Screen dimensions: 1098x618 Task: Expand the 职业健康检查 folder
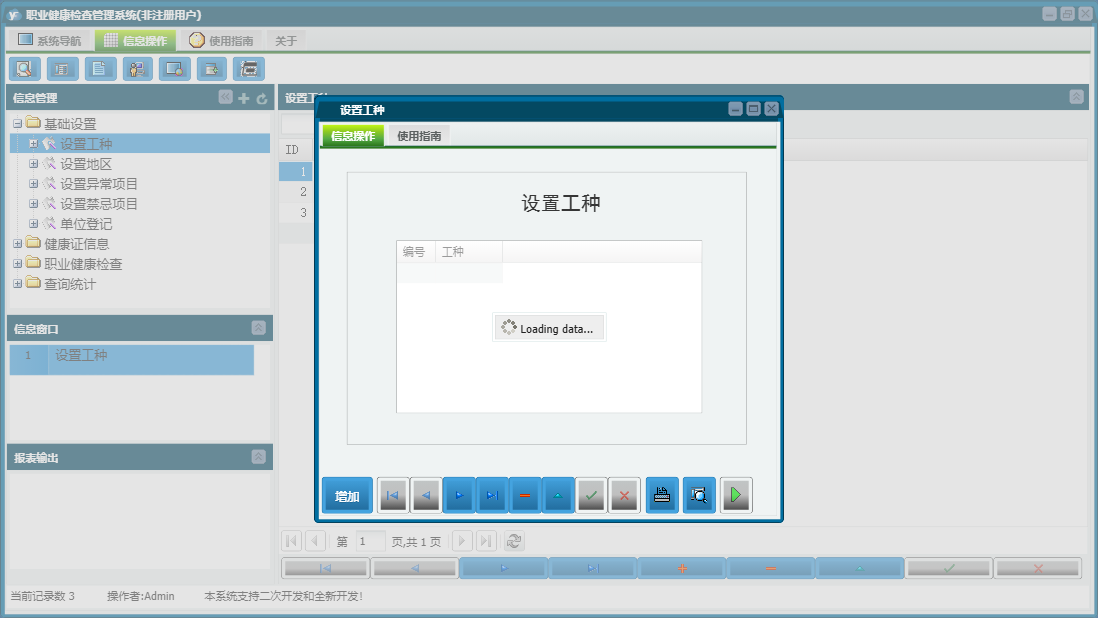point(18,264)
